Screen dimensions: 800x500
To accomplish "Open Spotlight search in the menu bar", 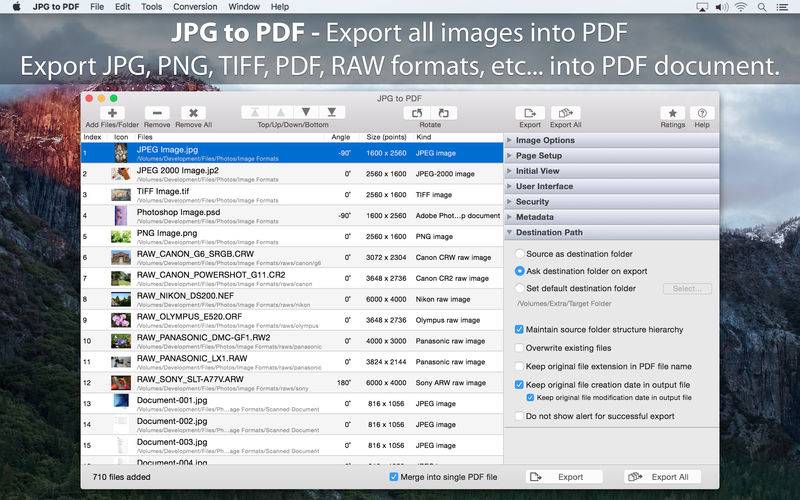I will [762, 7].
